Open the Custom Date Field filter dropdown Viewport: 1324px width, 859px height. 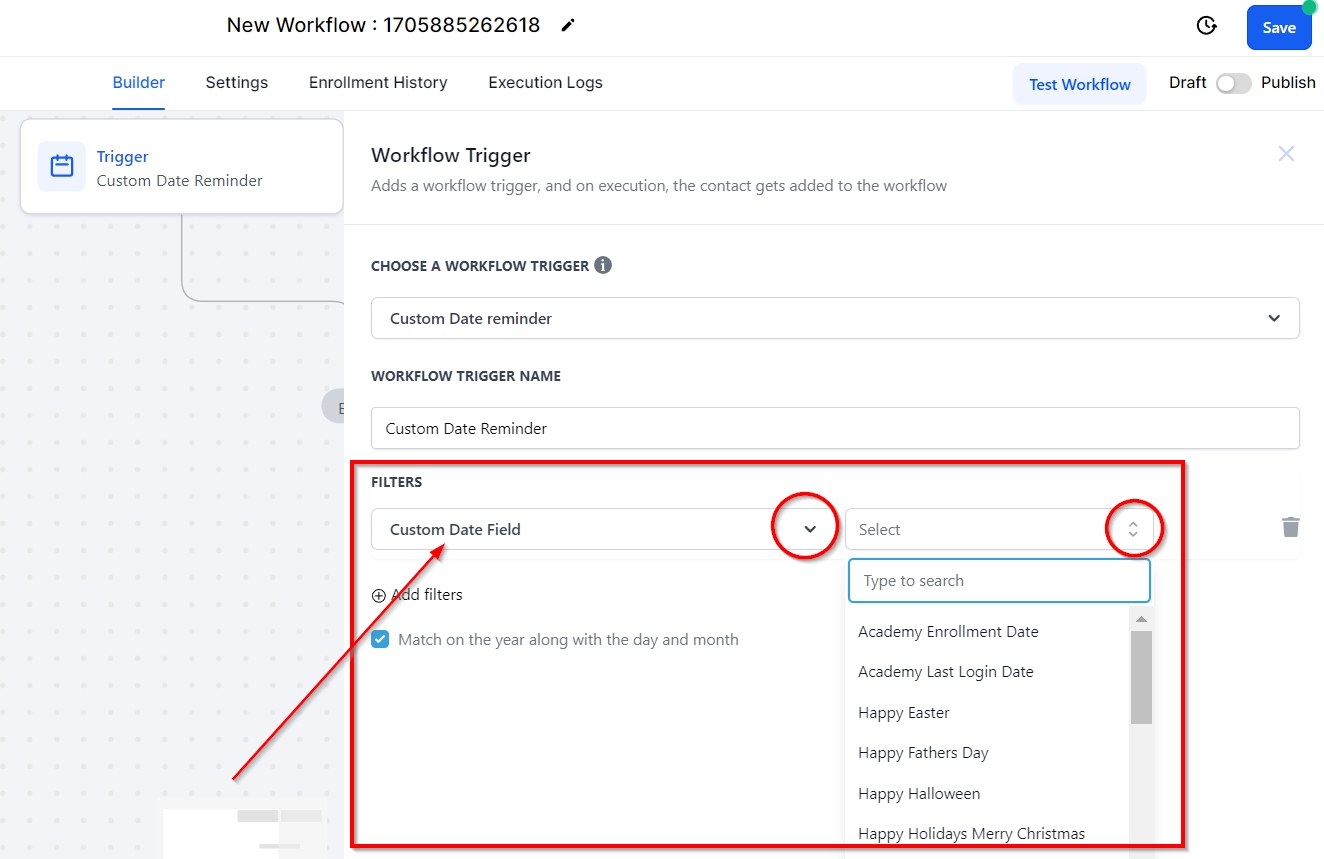point(810,529)
